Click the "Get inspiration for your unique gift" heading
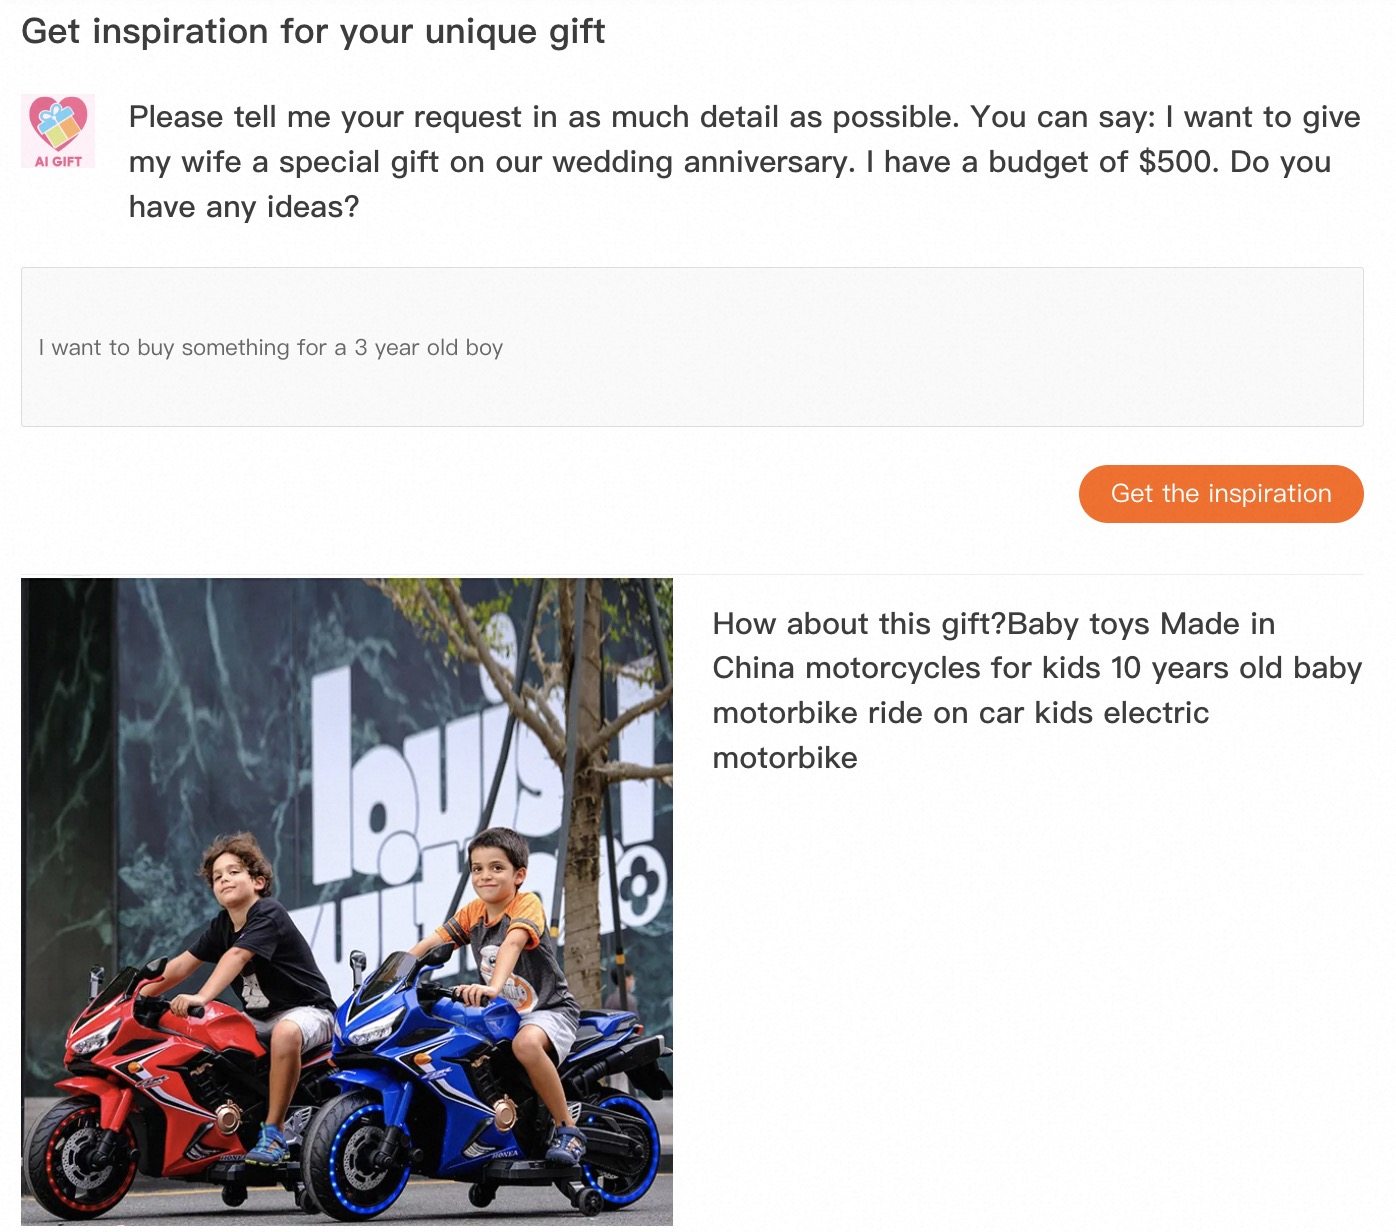The image size is (1396, 1232). point(313,31)
